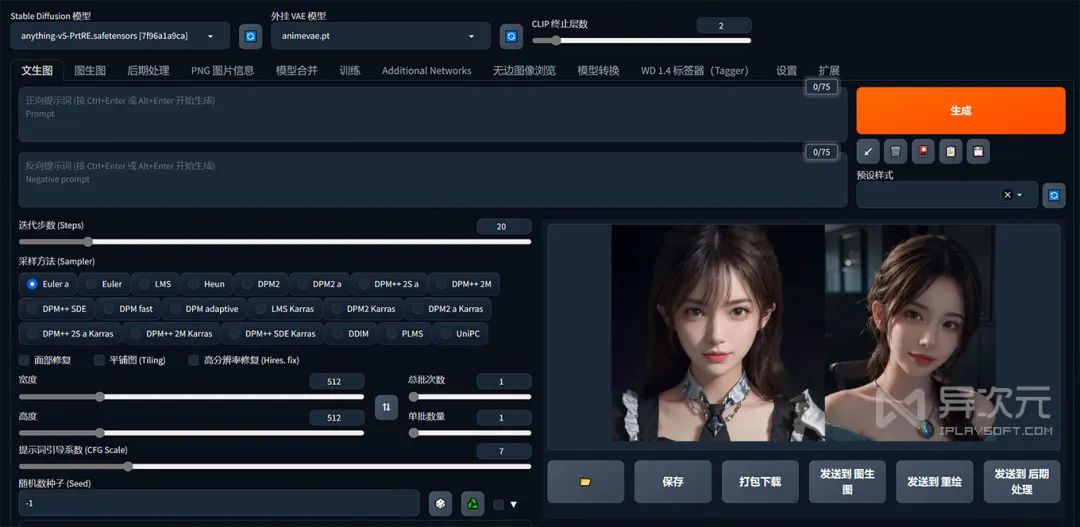Adjust the 宽度 (width) slider
The height and width of the screenshot is (527, 1080).
tap(191, 397)
